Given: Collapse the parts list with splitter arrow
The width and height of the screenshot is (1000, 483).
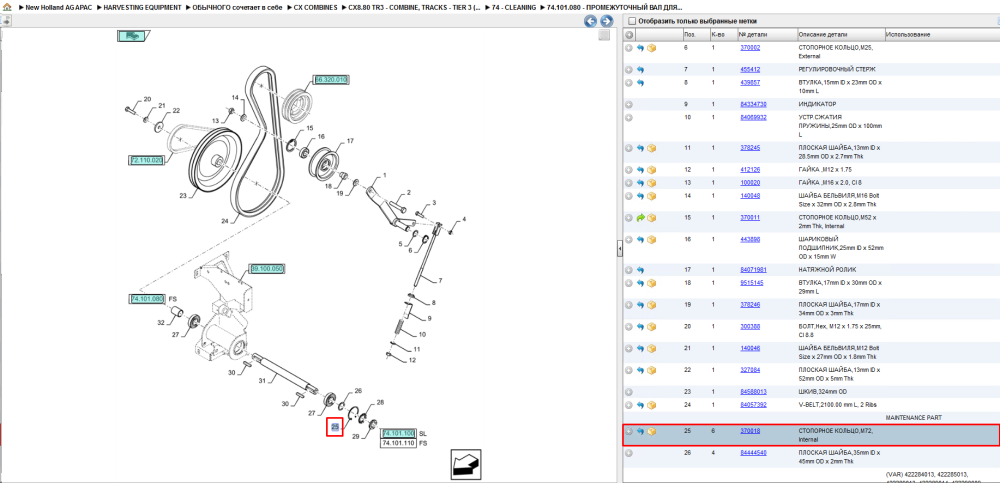Looking at the screenshot, I should coord(619,250).
